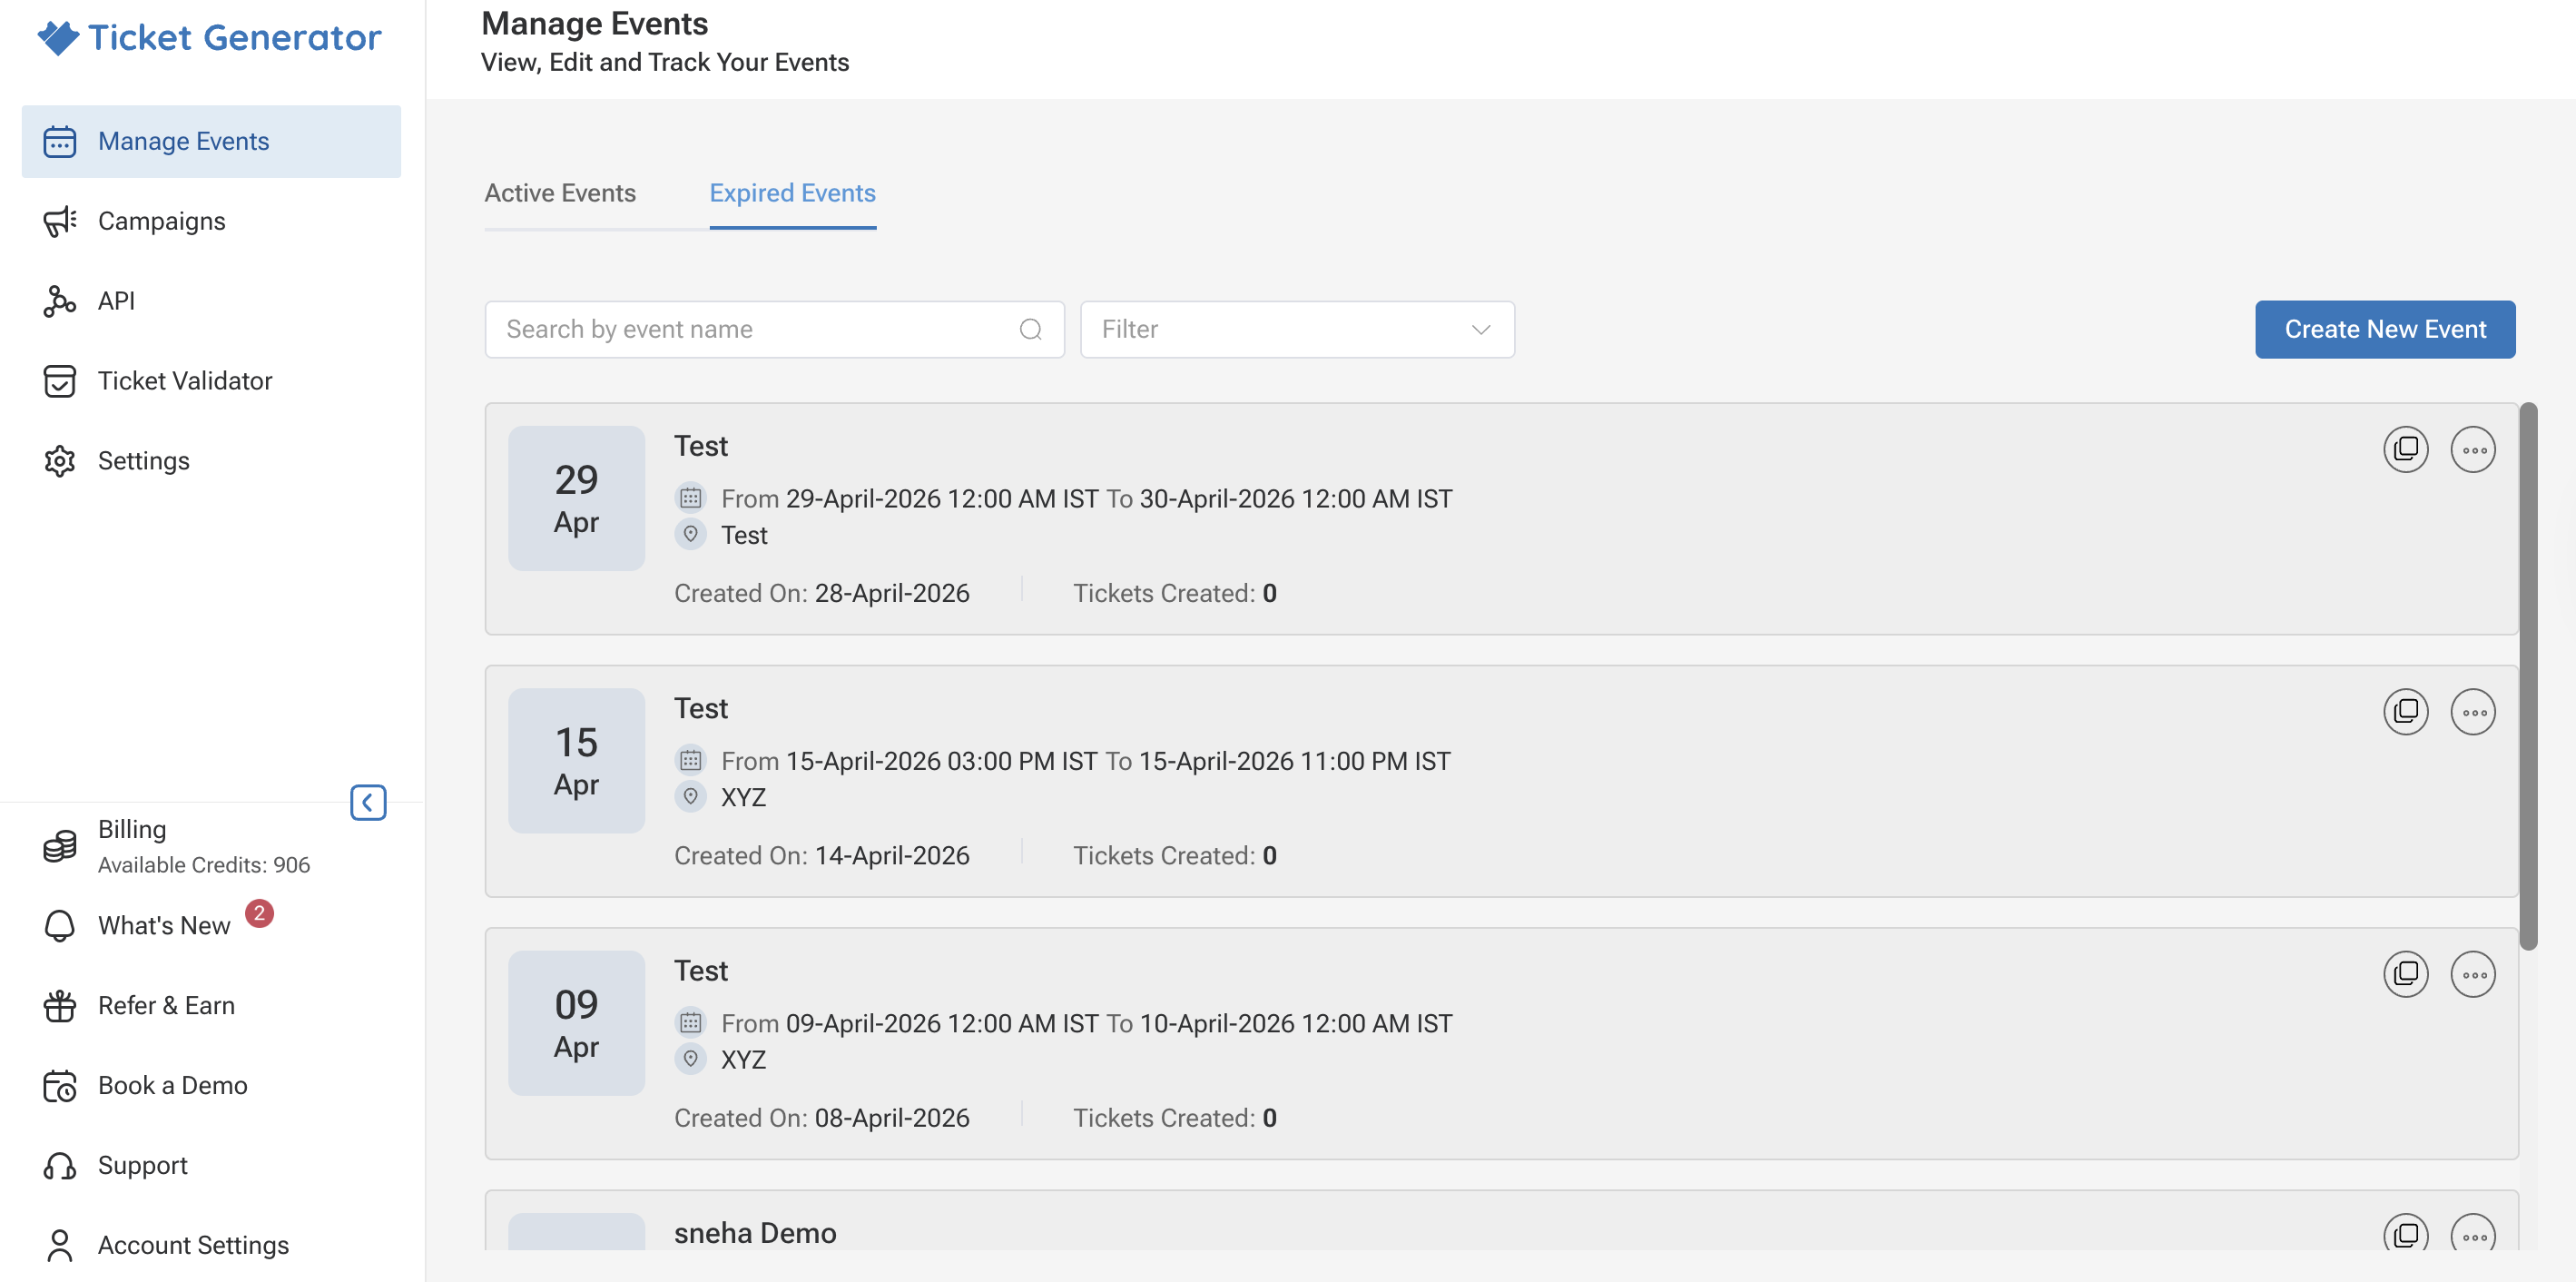Select the Expired Events tab

click(792, 193)
